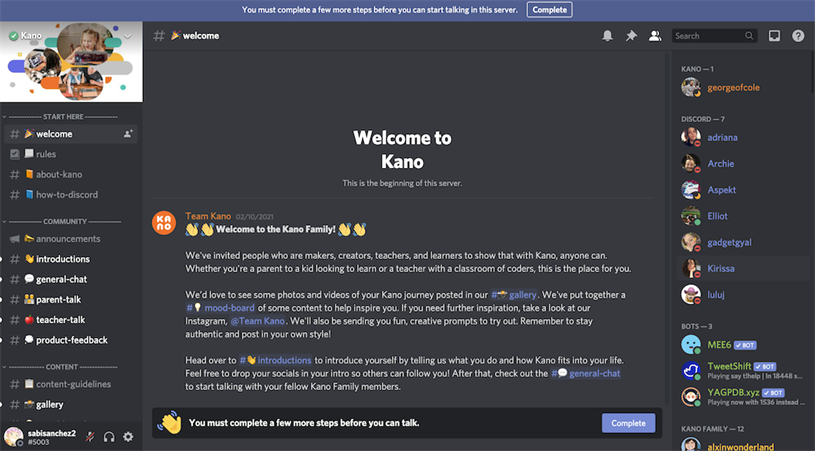Open MEE6 bot avatar in member list
Viewport: 815px width, 451px height.
point(691,345)
